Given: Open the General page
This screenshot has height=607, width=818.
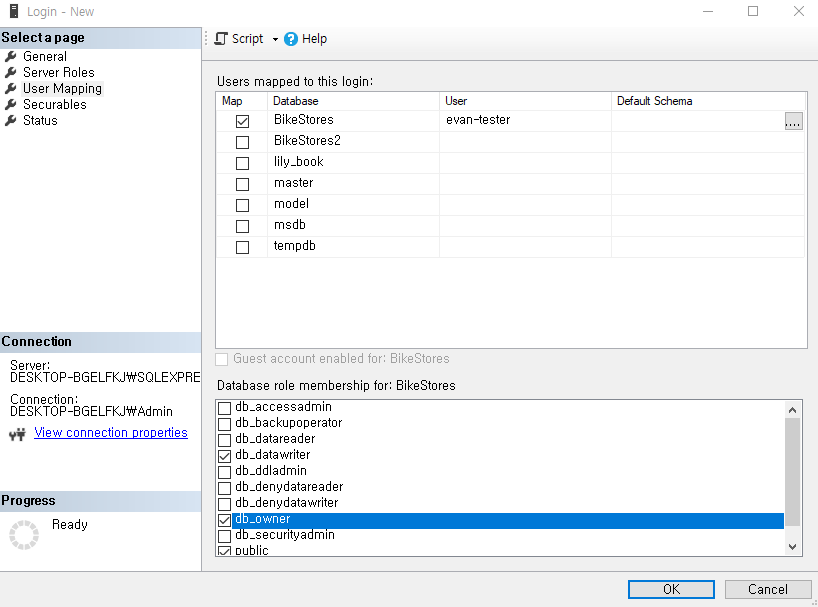Looking at the screenshot, I should click(x=45, y=56).
